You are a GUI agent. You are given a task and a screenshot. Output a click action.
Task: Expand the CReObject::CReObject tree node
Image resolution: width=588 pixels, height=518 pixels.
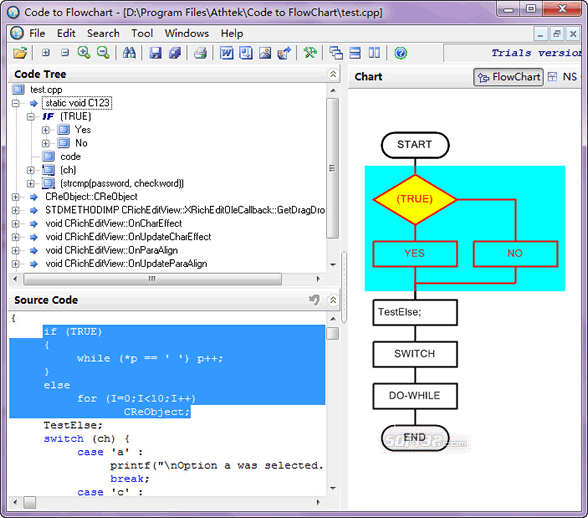click(15, 197)
